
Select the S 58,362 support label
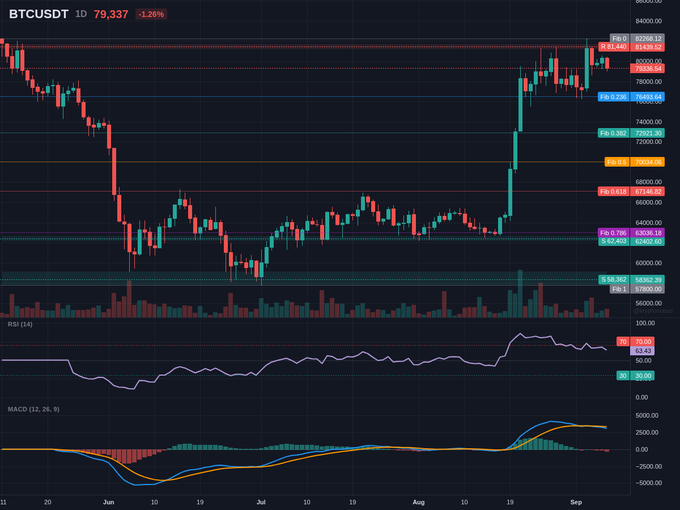pos(614,280)
